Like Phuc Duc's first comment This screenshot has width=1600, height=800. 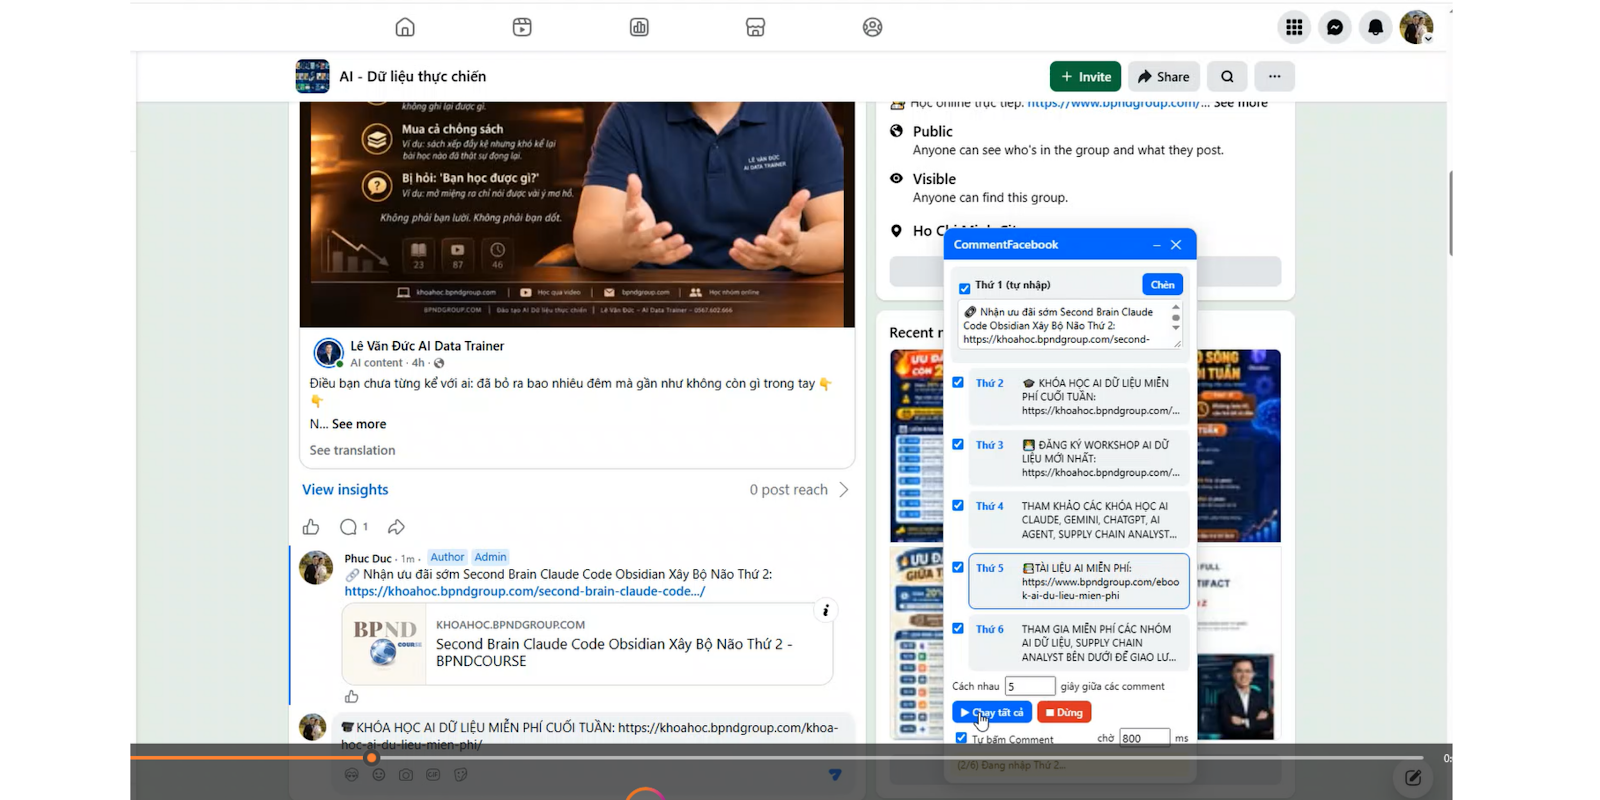(351, 697)
